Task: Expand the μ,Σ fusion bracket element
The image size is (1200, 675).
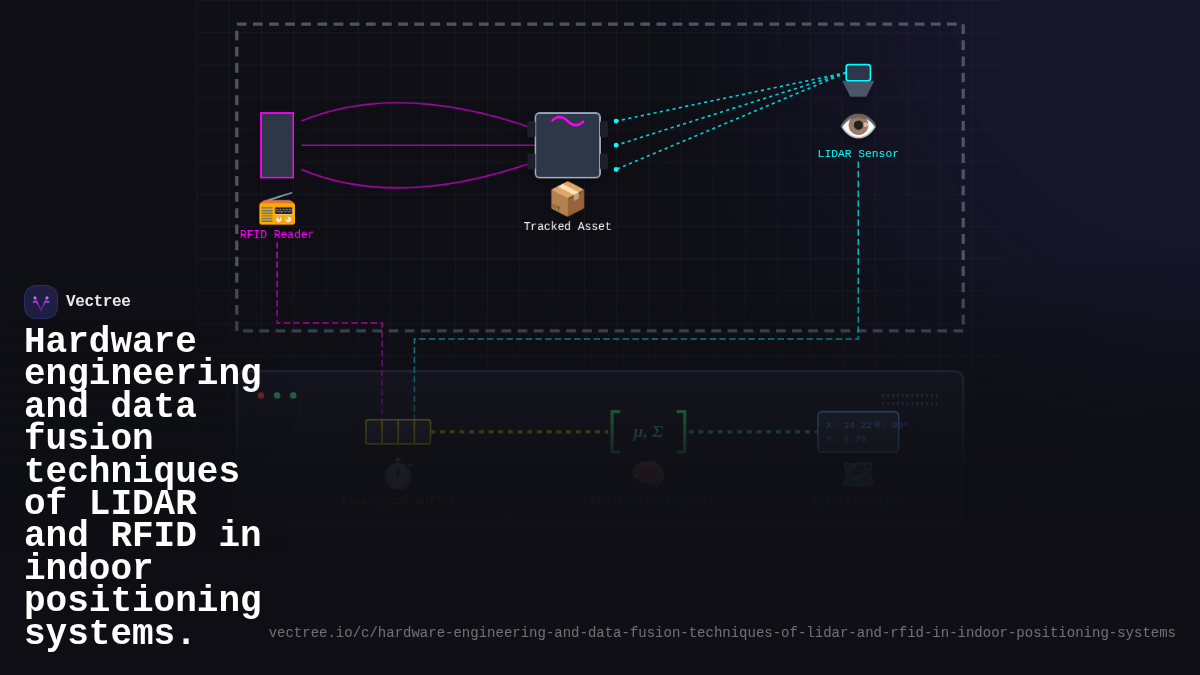Action: (648, 431)
